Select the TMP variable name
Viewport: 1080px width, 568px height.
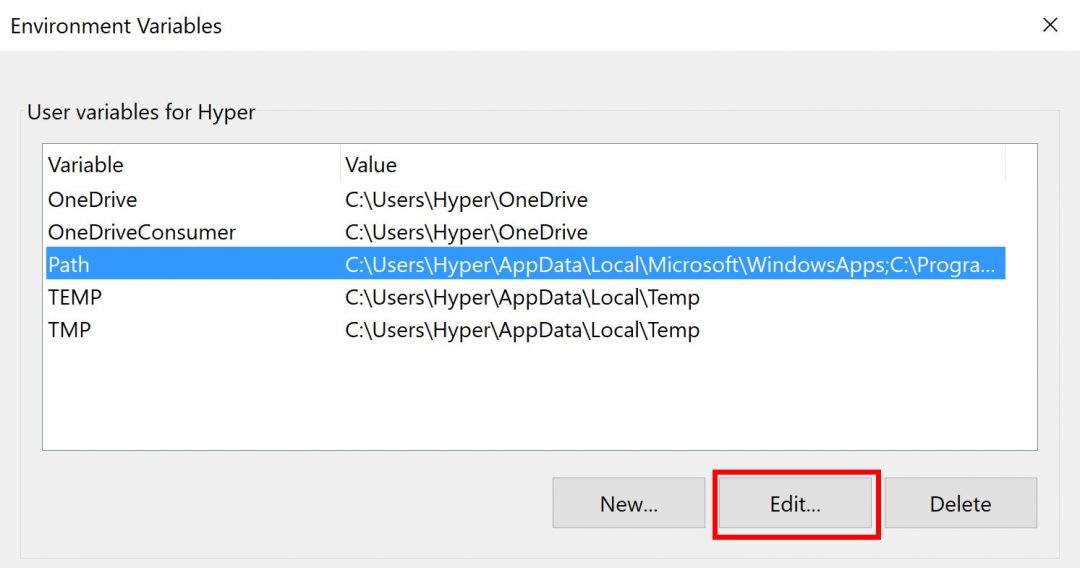(x=69, y=330)
